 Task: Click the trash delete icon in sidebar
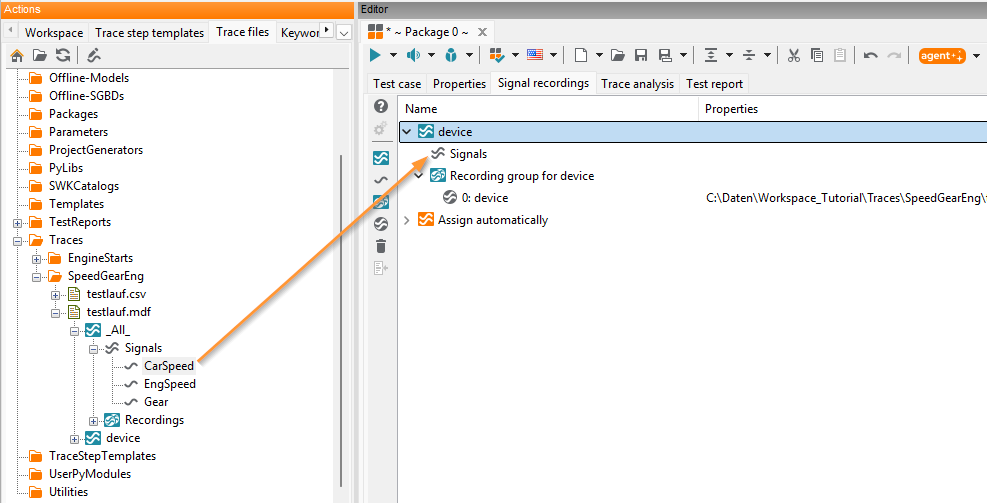point(381,246)
